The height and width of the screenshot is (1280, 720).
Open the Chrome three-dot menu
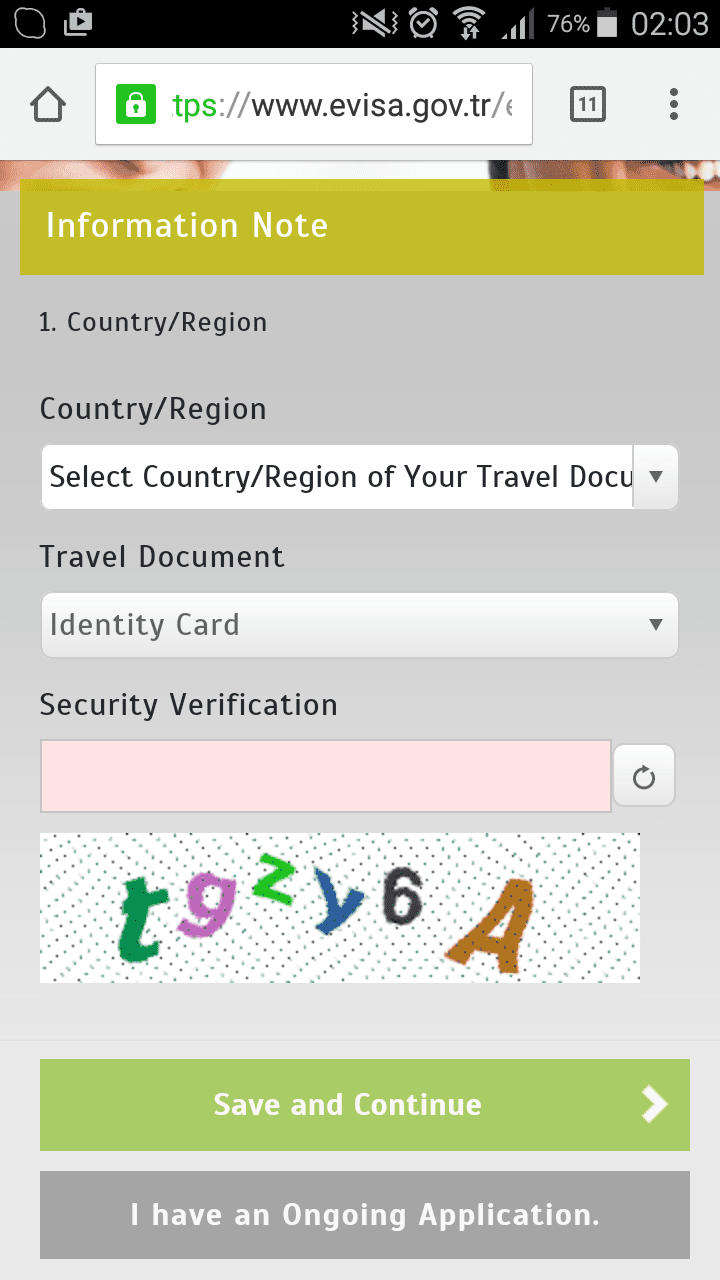(674, 104)
